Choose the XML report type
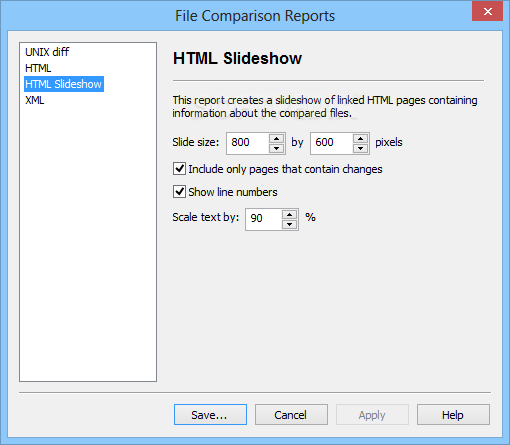This screenshot has width=510, height=445. [35, 100]
